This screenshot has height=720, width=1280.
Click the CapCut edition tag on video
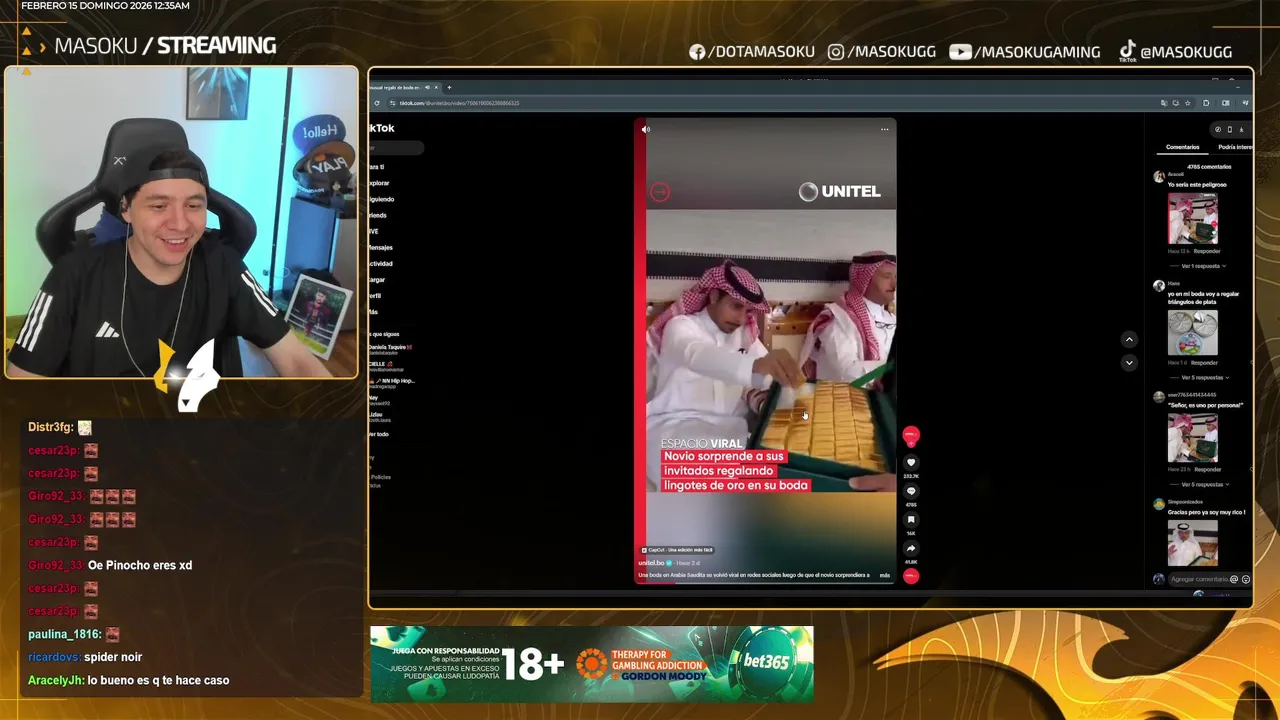point(677,550)
